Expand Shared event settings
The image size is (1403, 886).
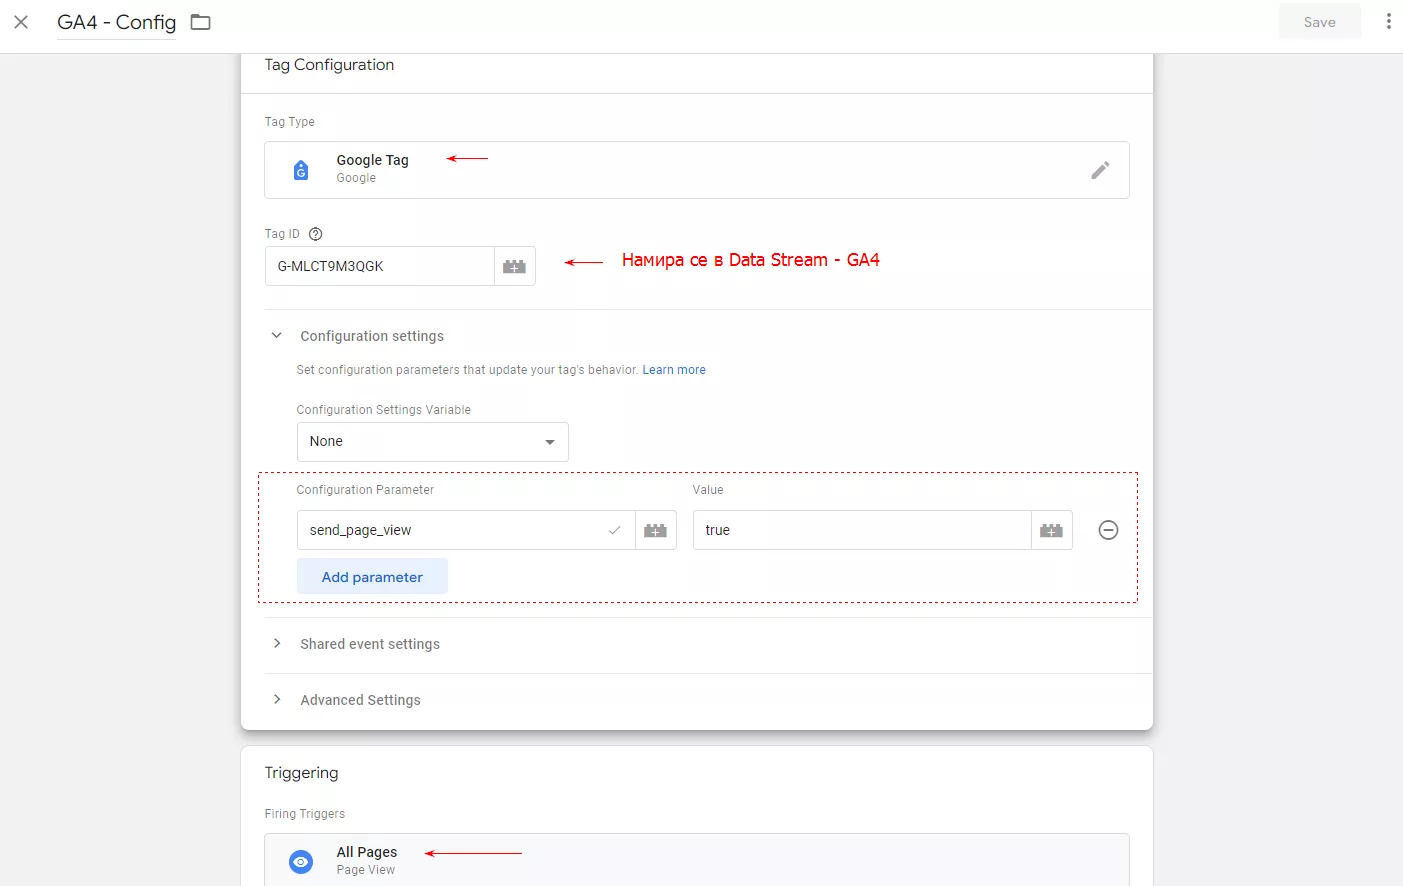(x=277, y=644)
